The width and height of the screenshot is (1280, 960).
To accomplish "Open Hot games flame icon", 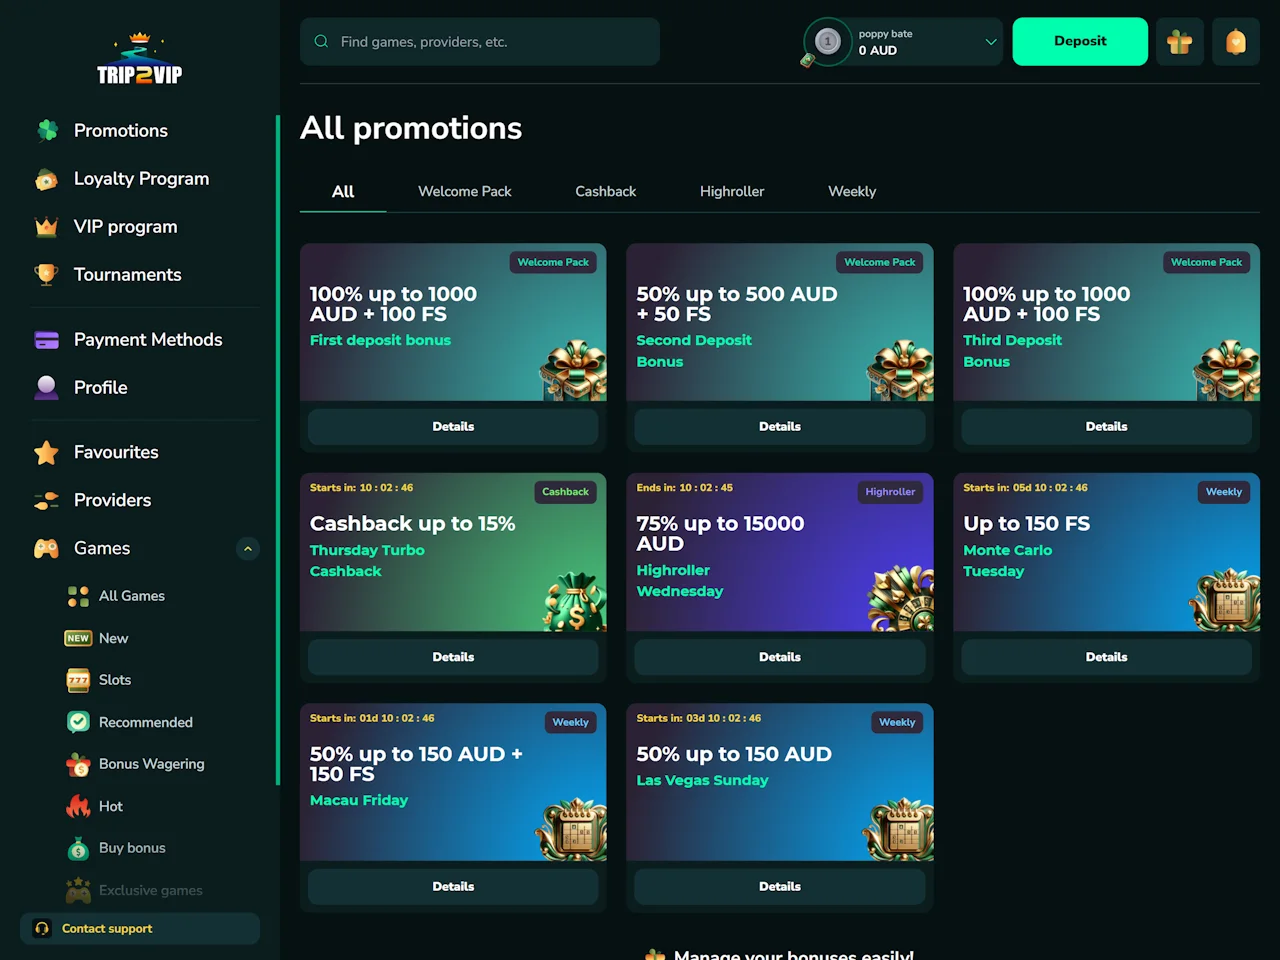I will coord(78,806).
